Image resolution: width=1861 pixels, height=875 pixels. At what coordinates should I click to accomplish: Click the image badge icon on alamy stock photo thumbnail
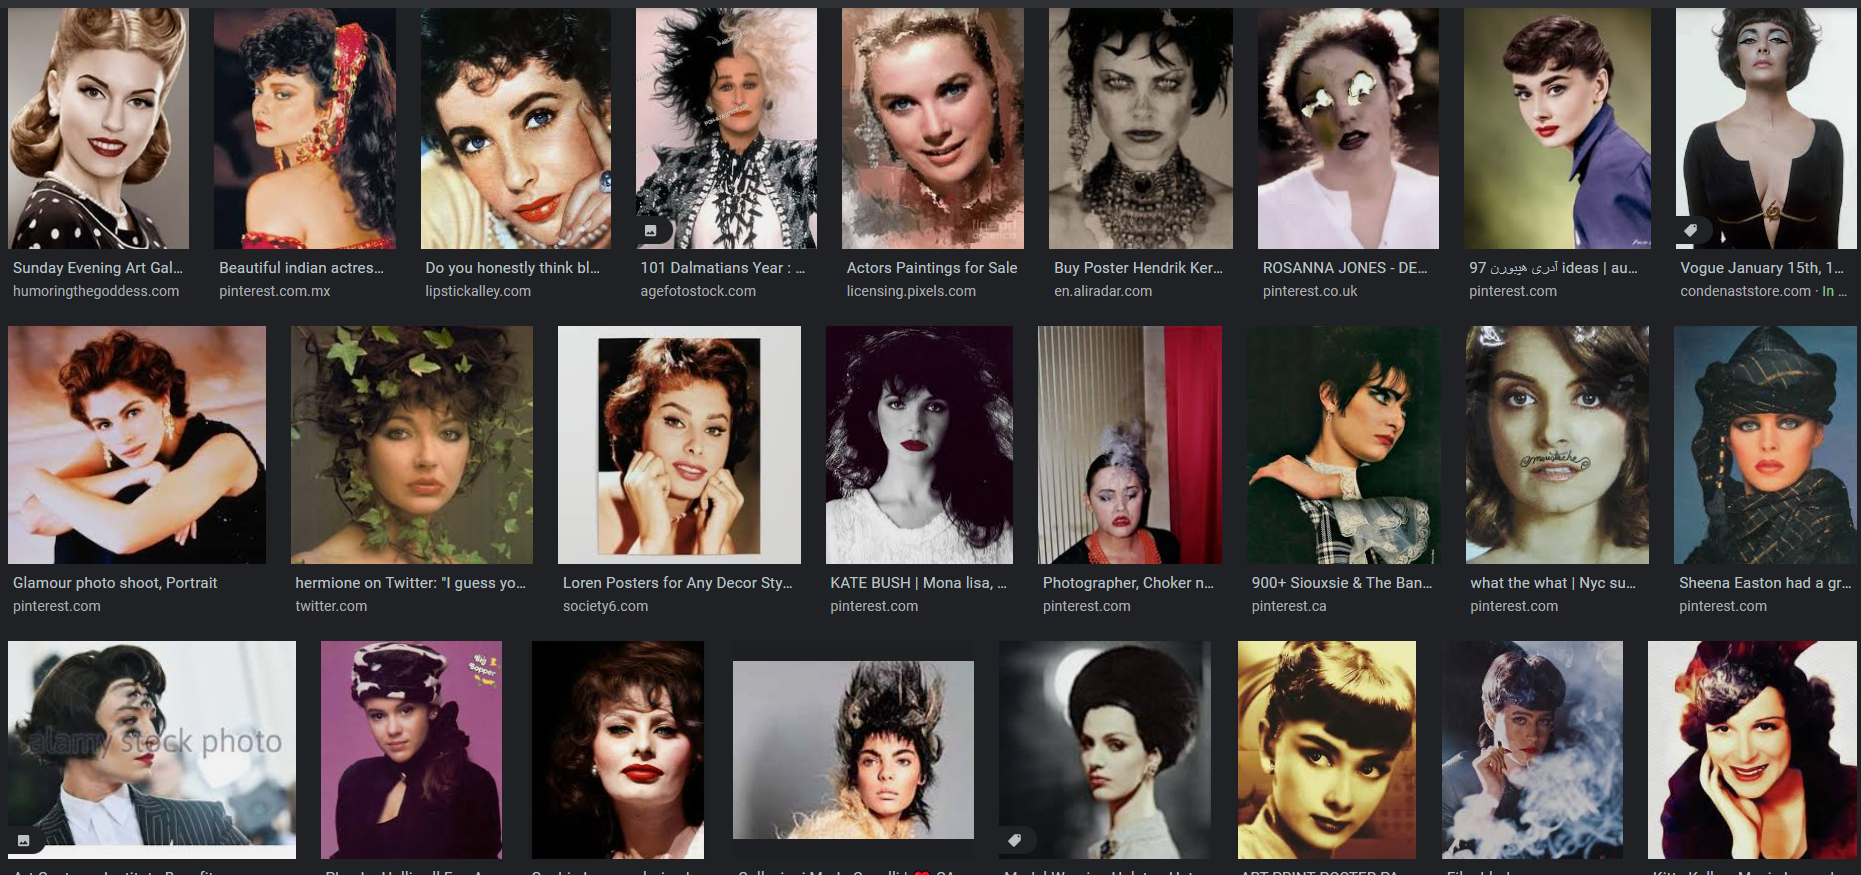point(24,840)
